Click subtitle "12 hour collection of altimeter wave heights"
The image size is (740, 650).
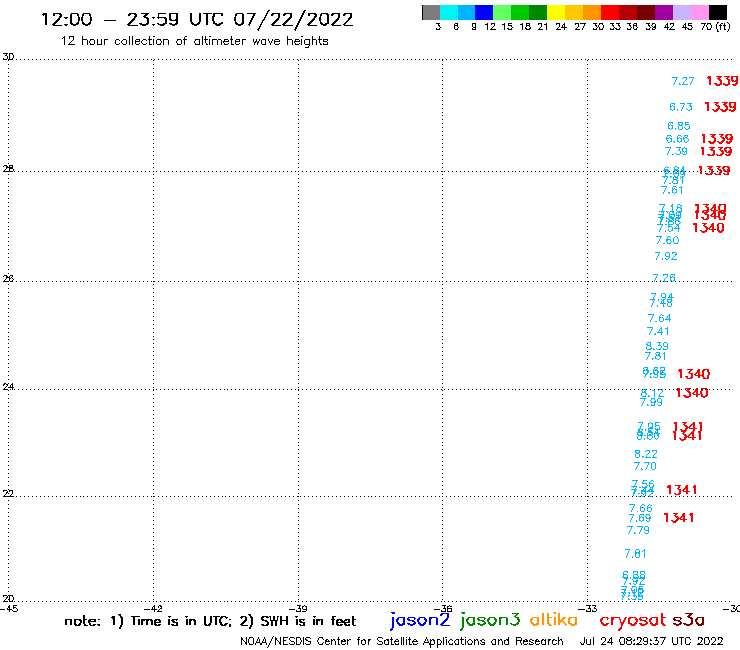194,41
